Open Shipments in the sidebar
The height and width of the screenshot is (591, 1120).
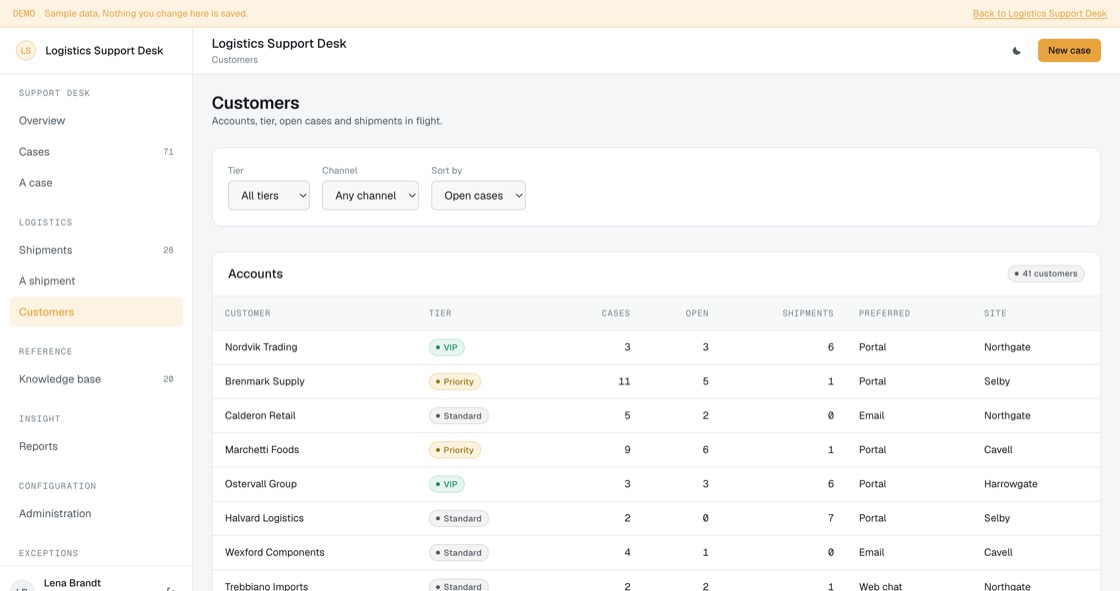click(x=96, y=250)
